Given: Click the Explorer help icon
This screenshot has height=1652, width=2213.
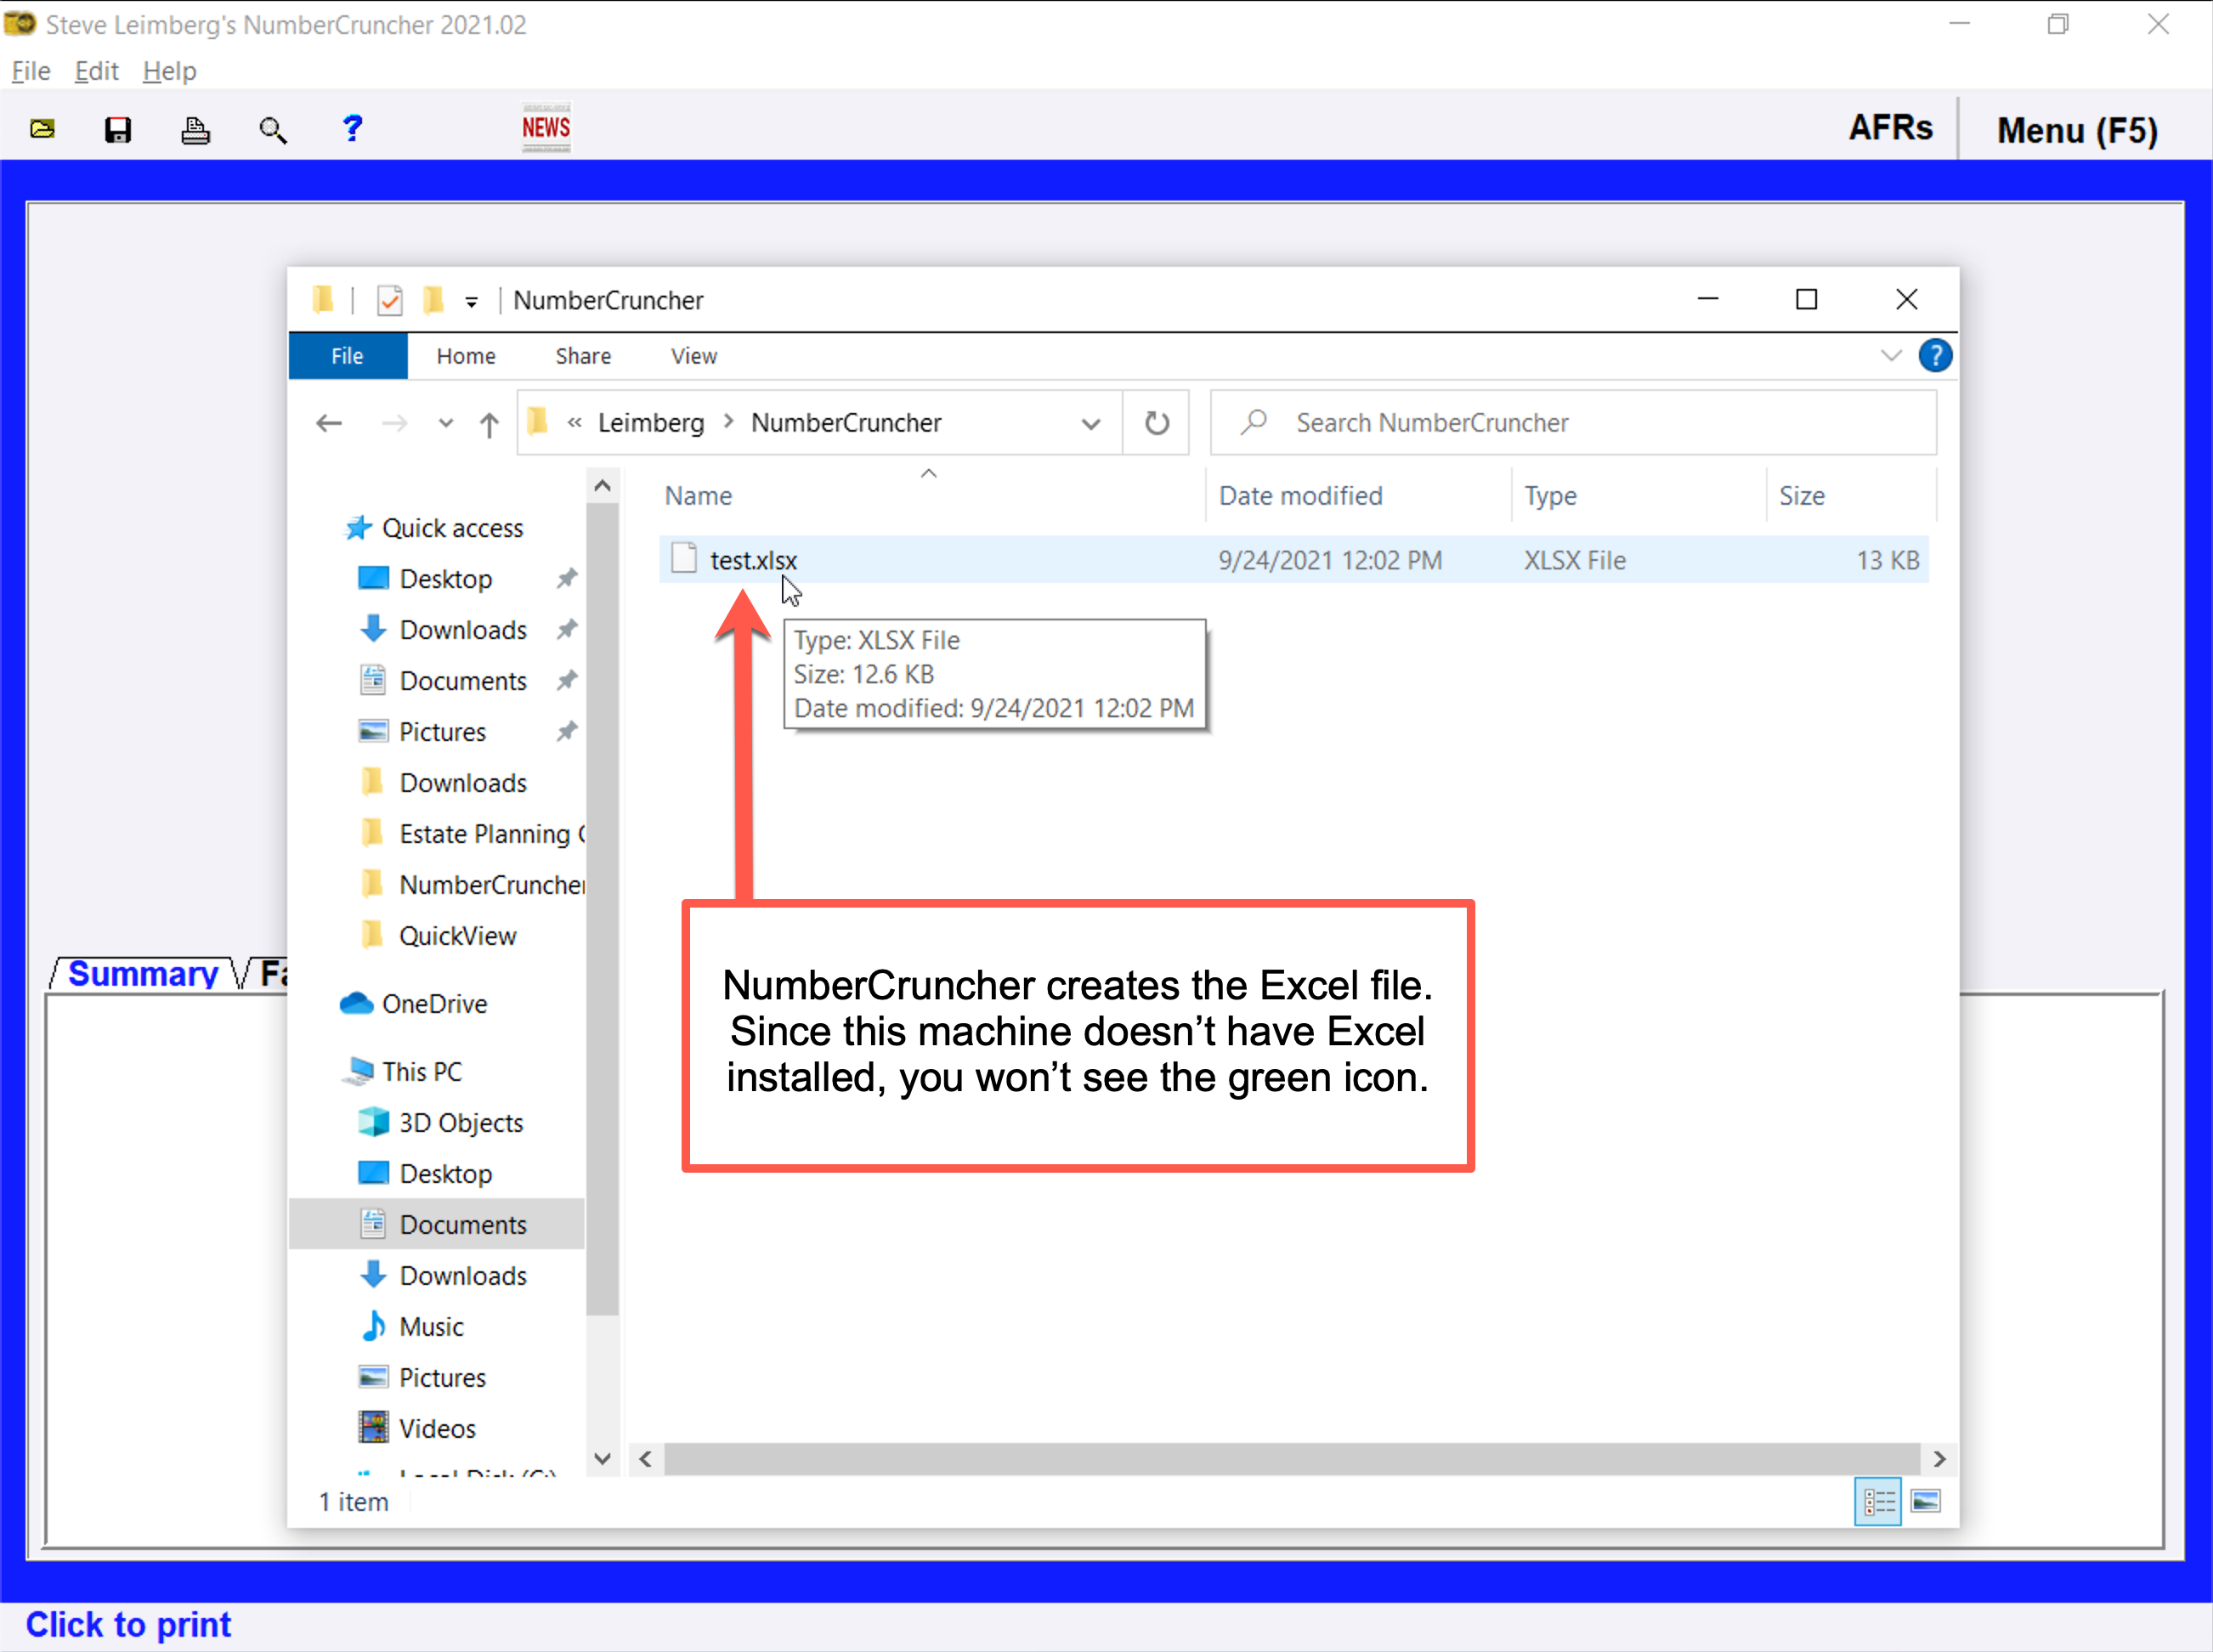Looking at the screenshot, I should (x=1935, y=356).
